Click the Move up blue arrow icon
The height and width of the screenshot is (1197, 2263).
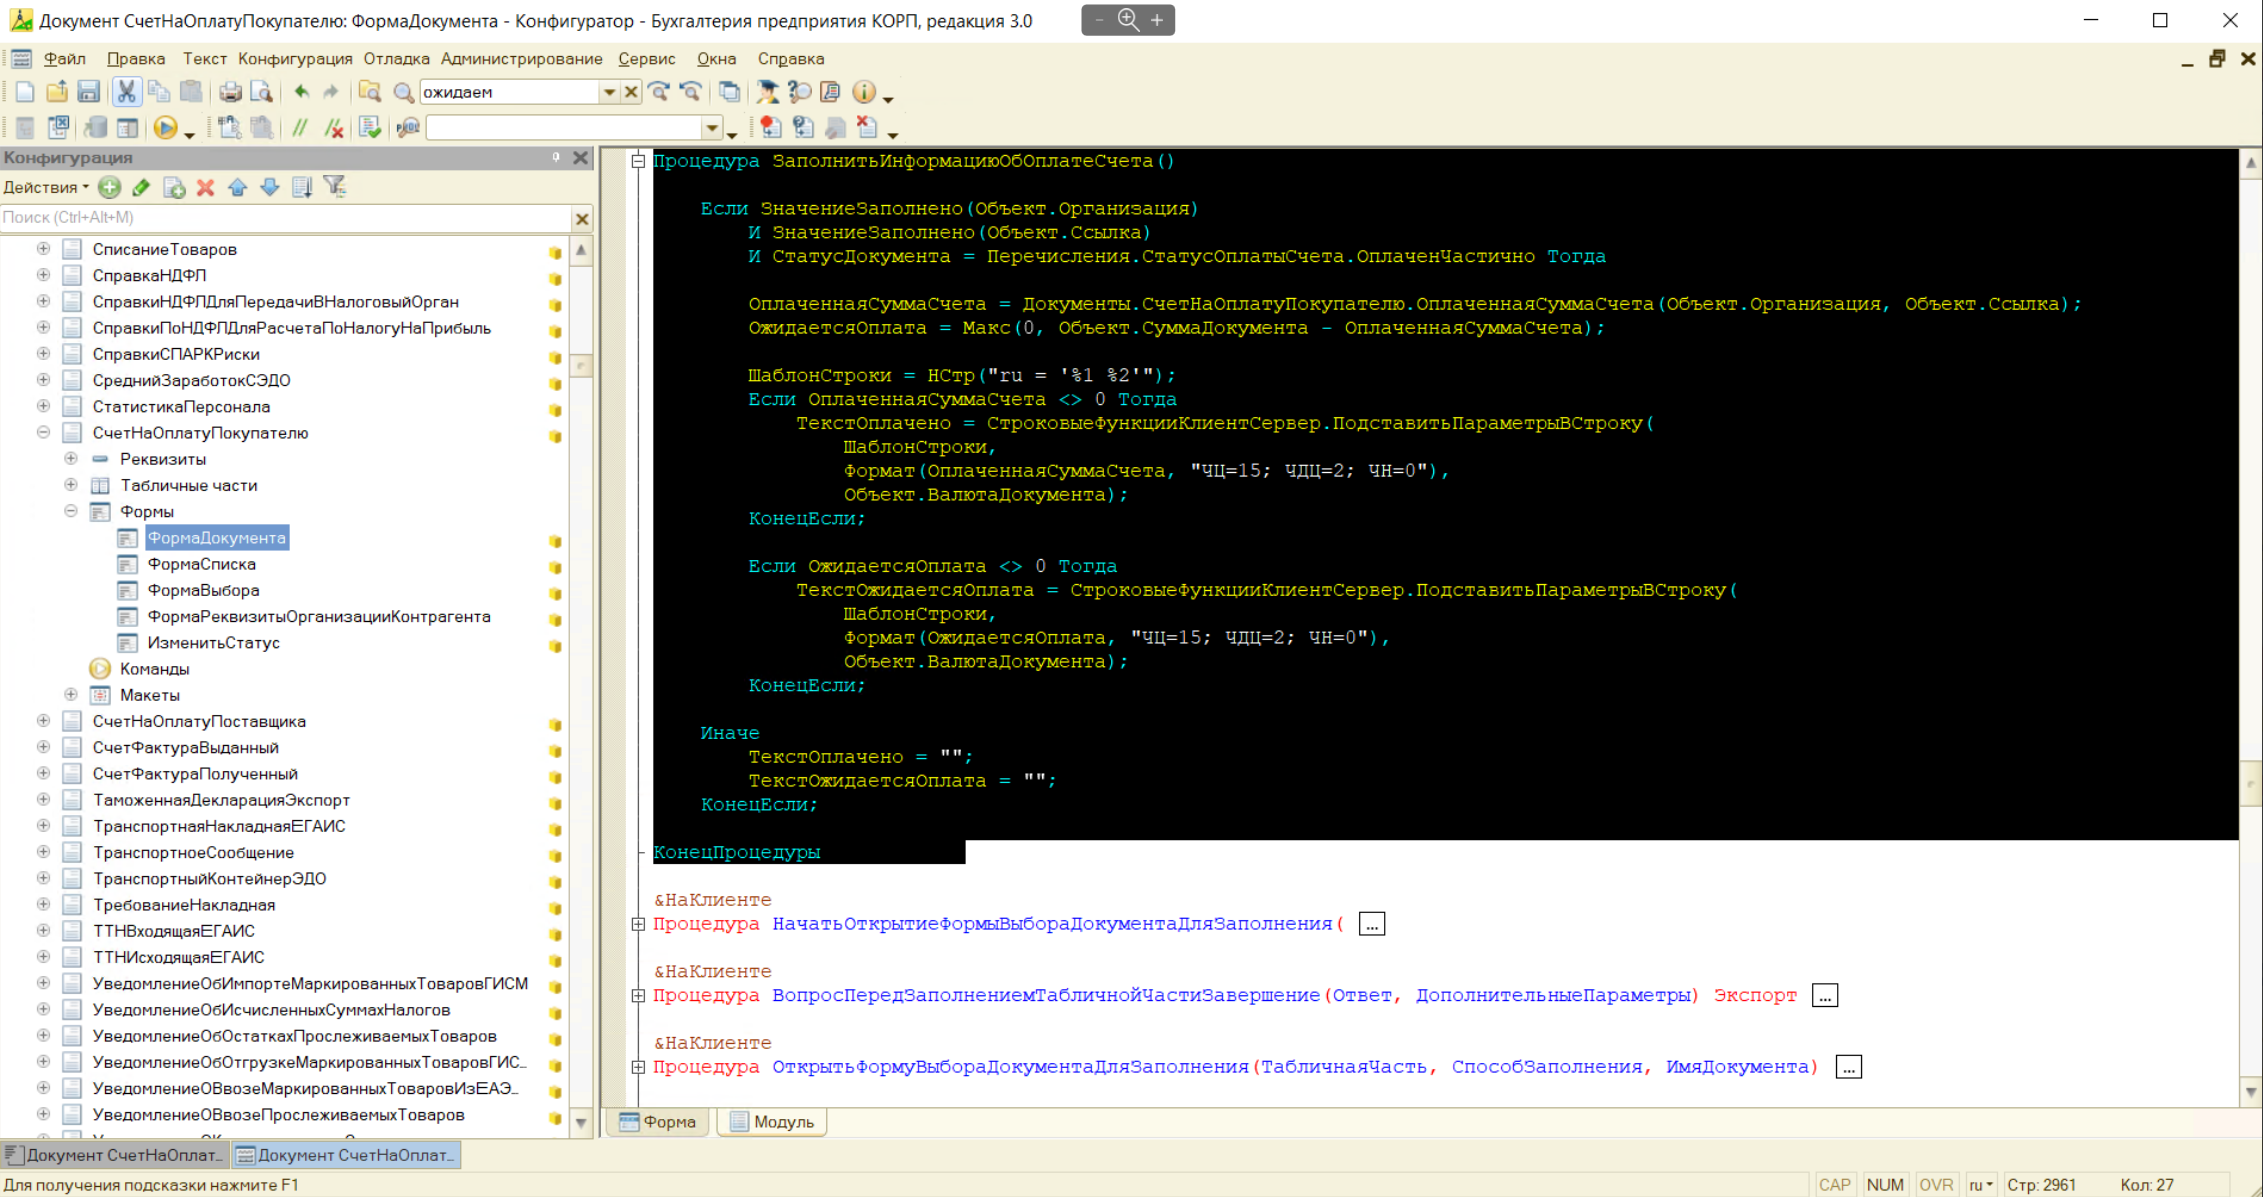click(x=238, y=188)
